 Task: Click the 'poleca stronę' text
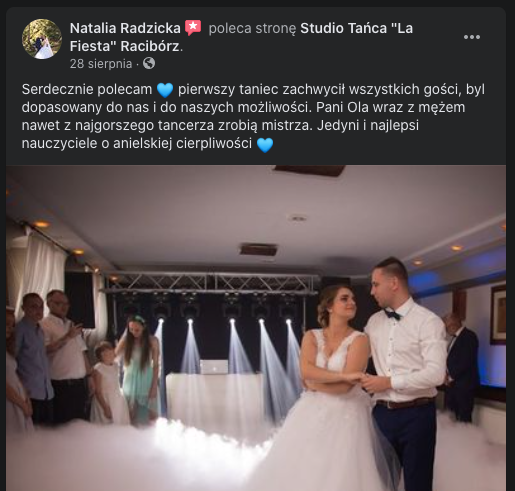[x=252, y=28]
